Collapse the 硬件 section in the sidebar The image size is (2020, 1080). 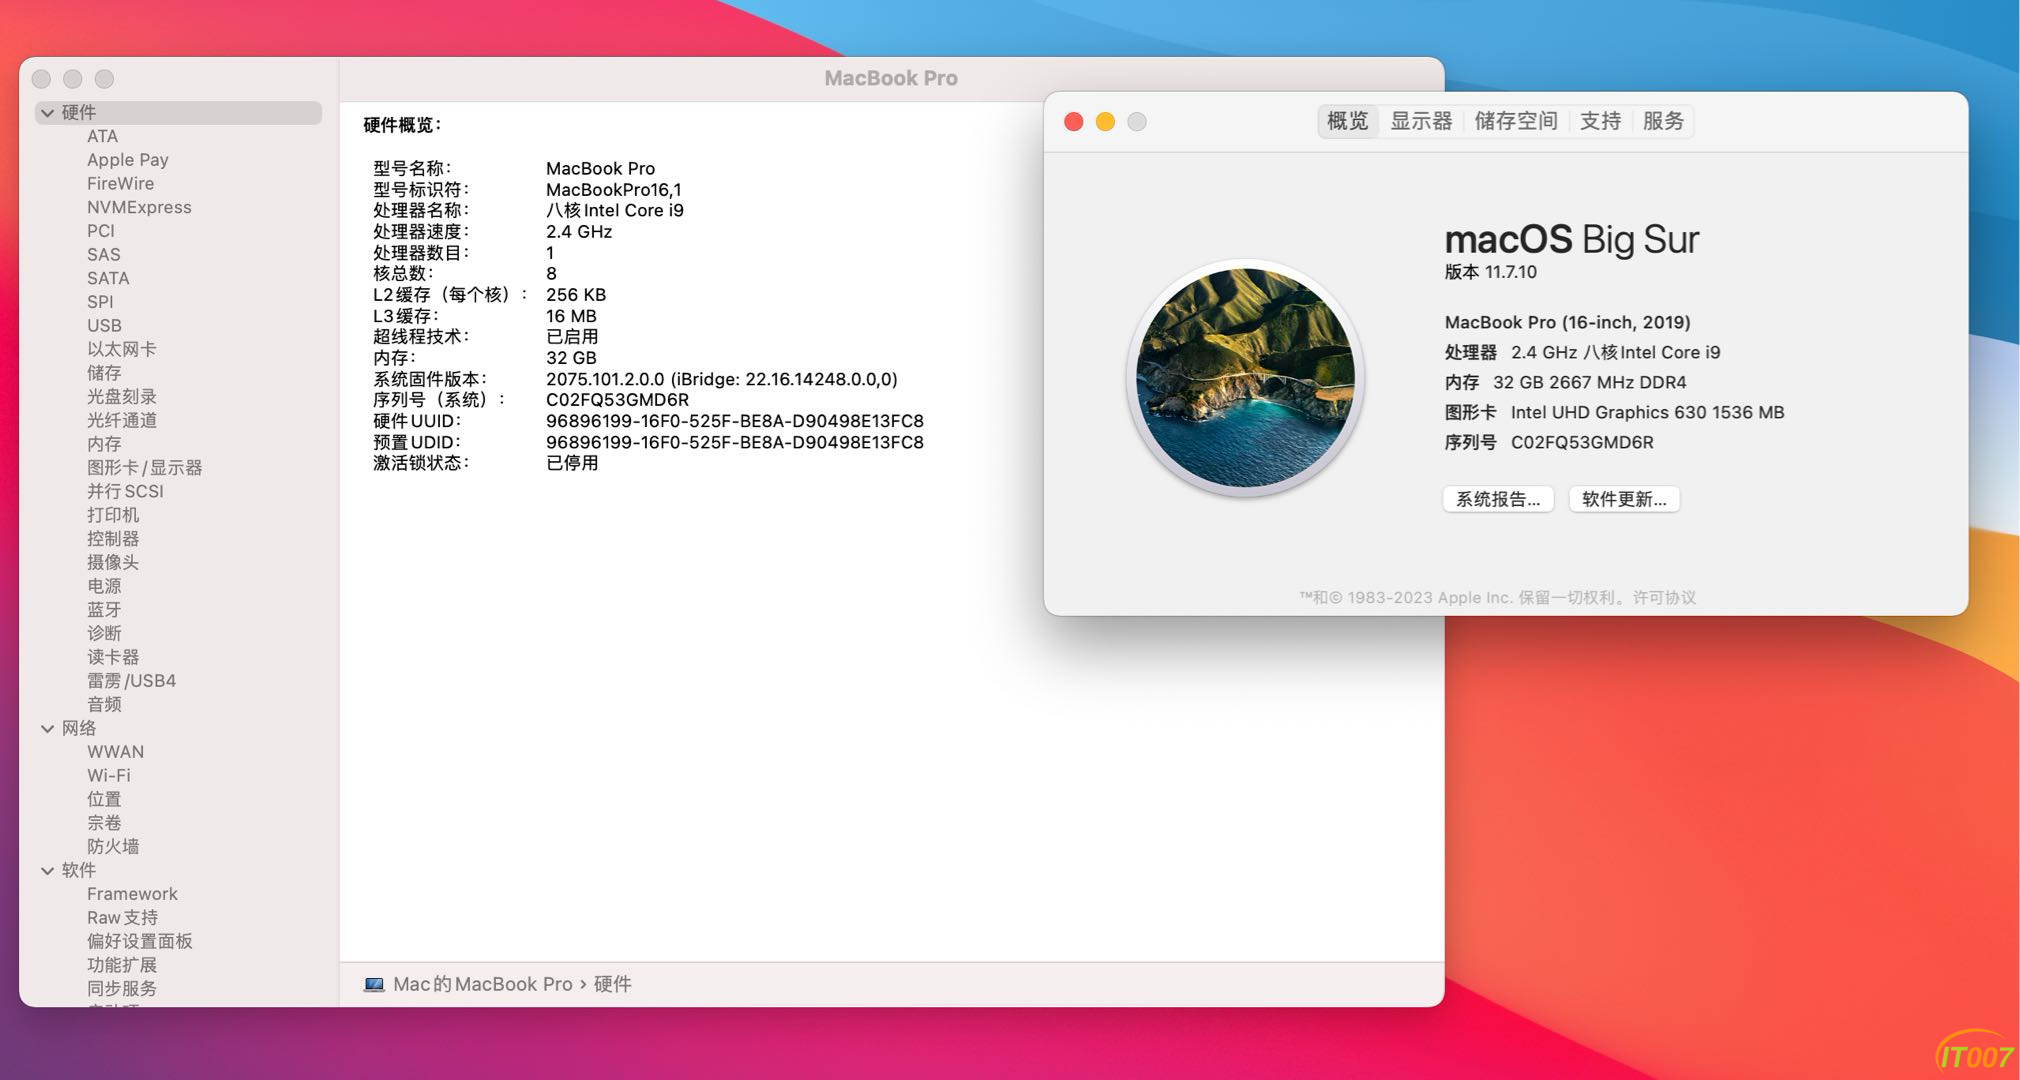[x=47, y=113]
